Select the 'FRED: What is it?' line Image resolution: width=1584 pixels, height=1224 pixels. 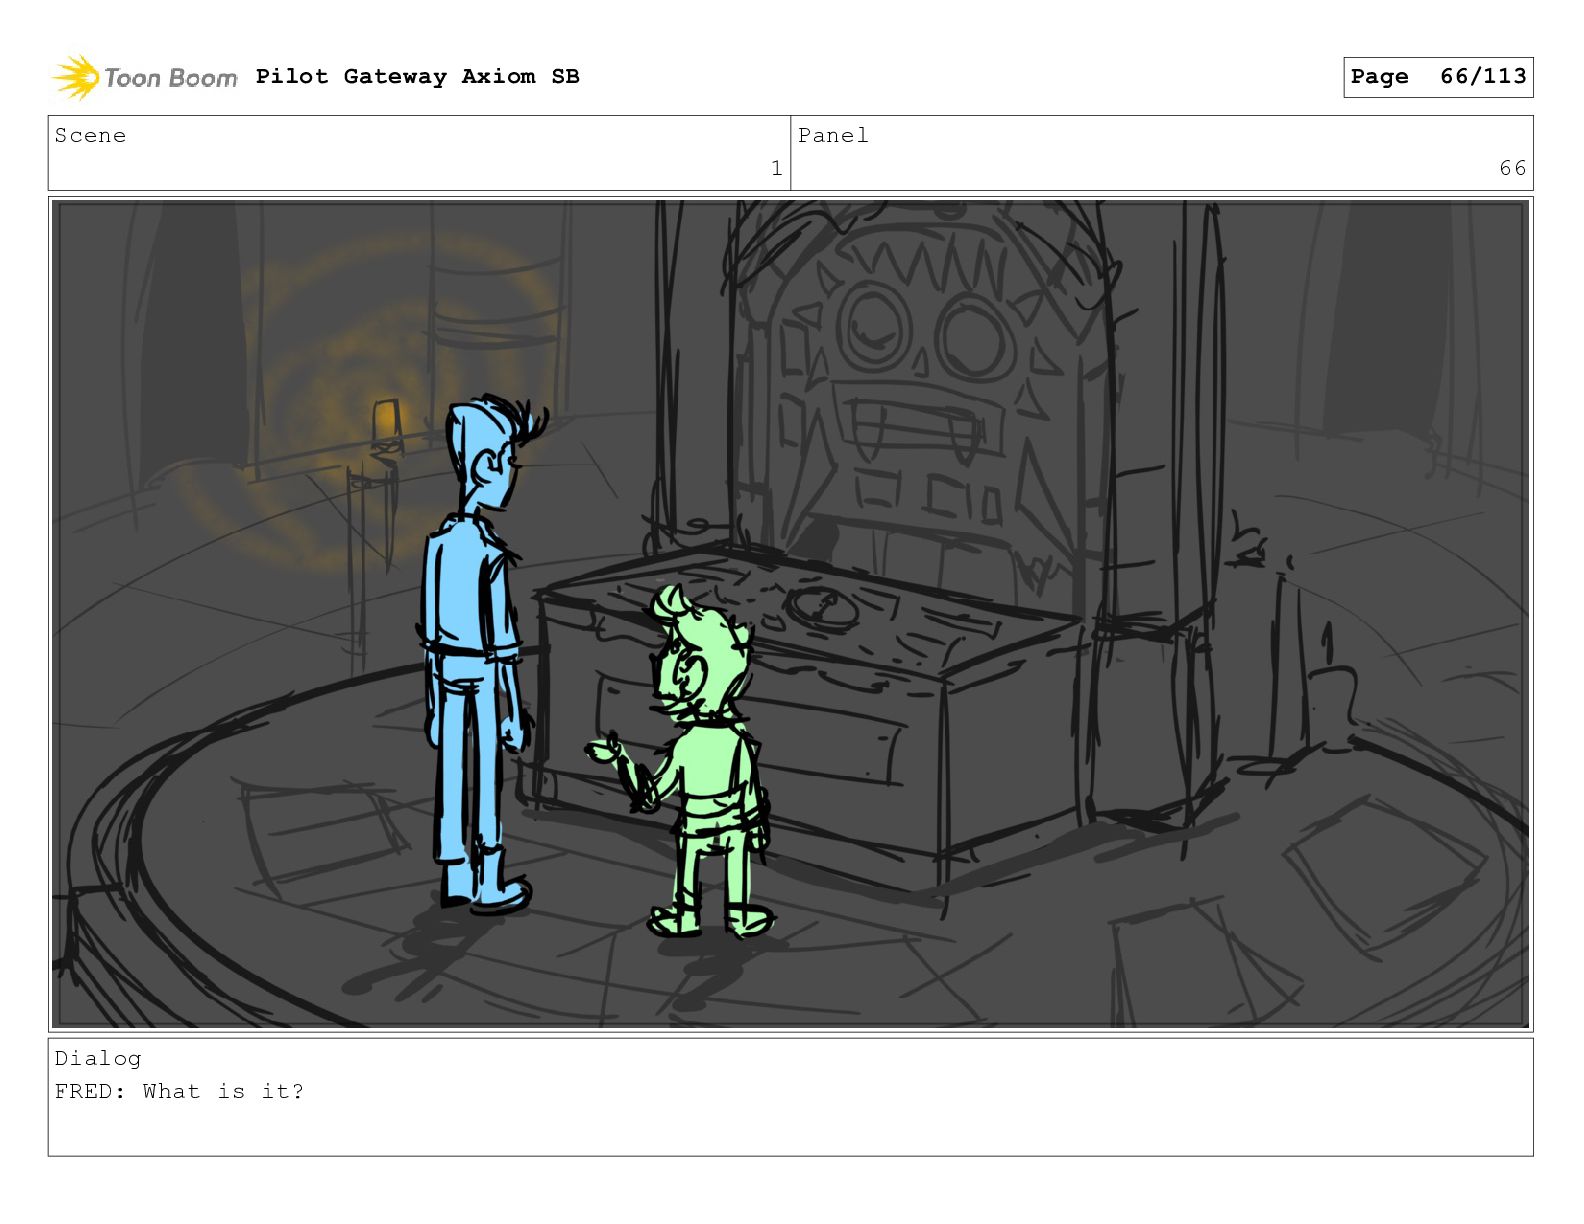179,1092
